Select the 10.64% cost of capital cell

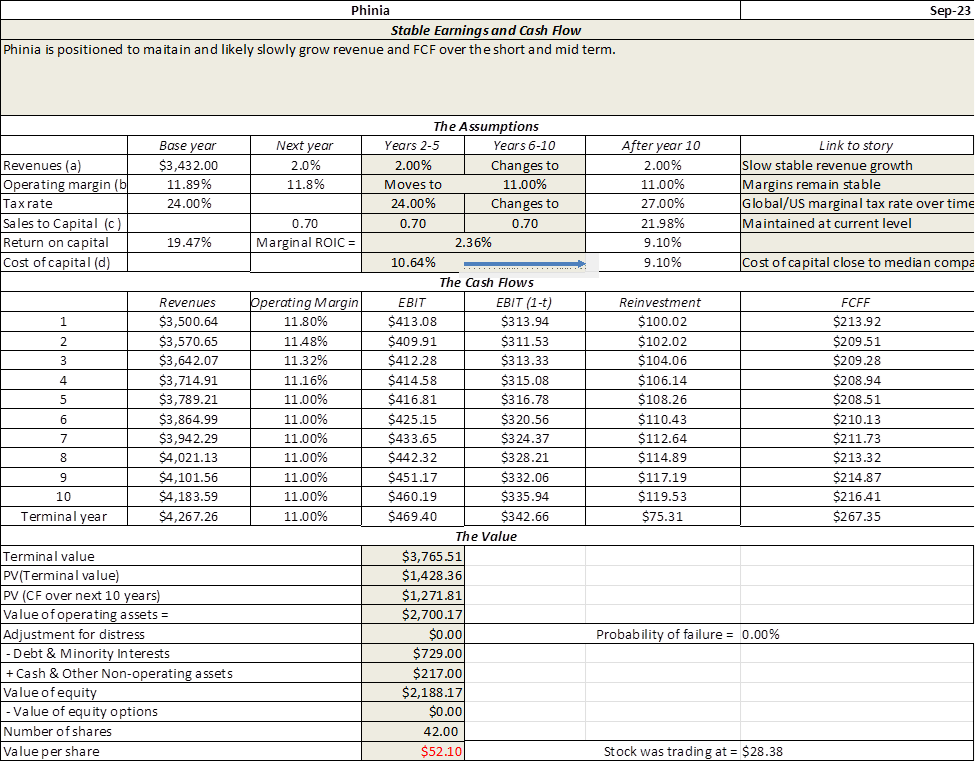[x=413, y=263]
